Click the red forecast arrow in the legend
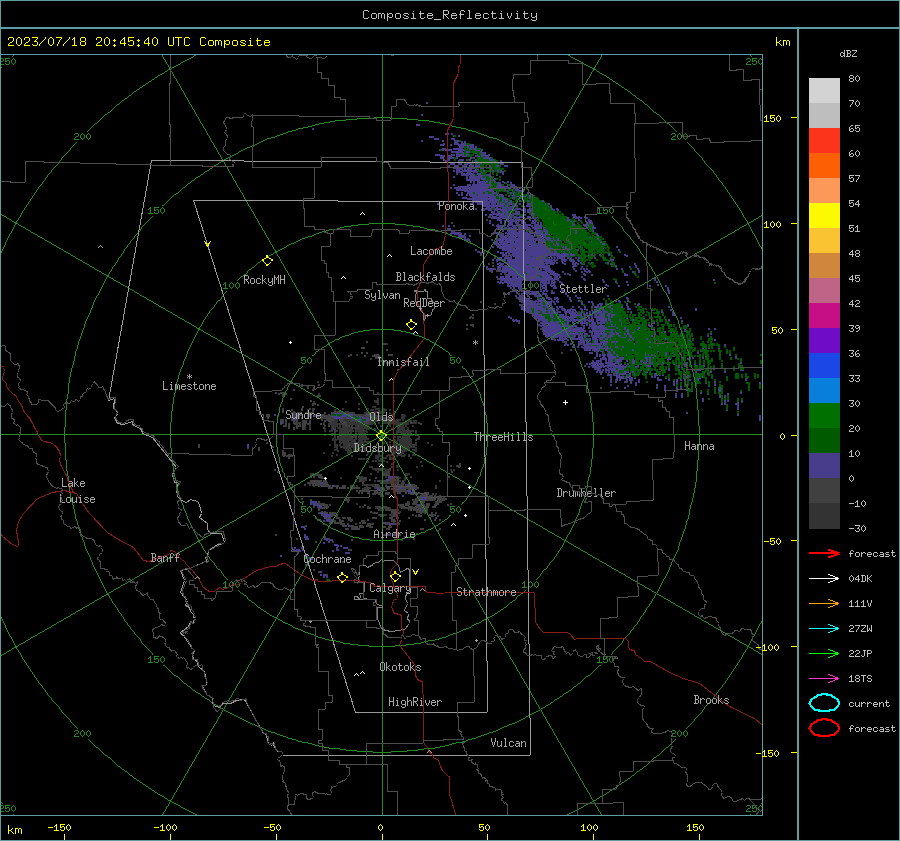Screen dimensions: 900x841 (824, 553)
